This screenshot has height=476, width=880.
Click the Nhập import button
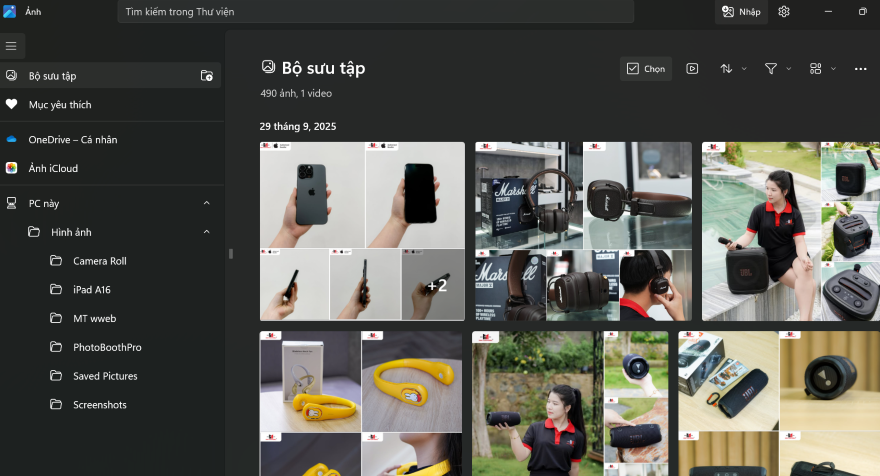(x=741, y=12)
